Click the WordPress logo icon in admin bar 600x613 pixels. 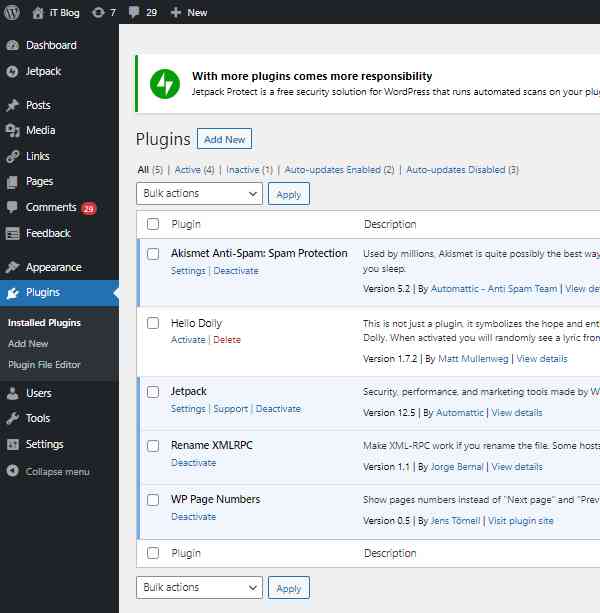pos(12,12)
